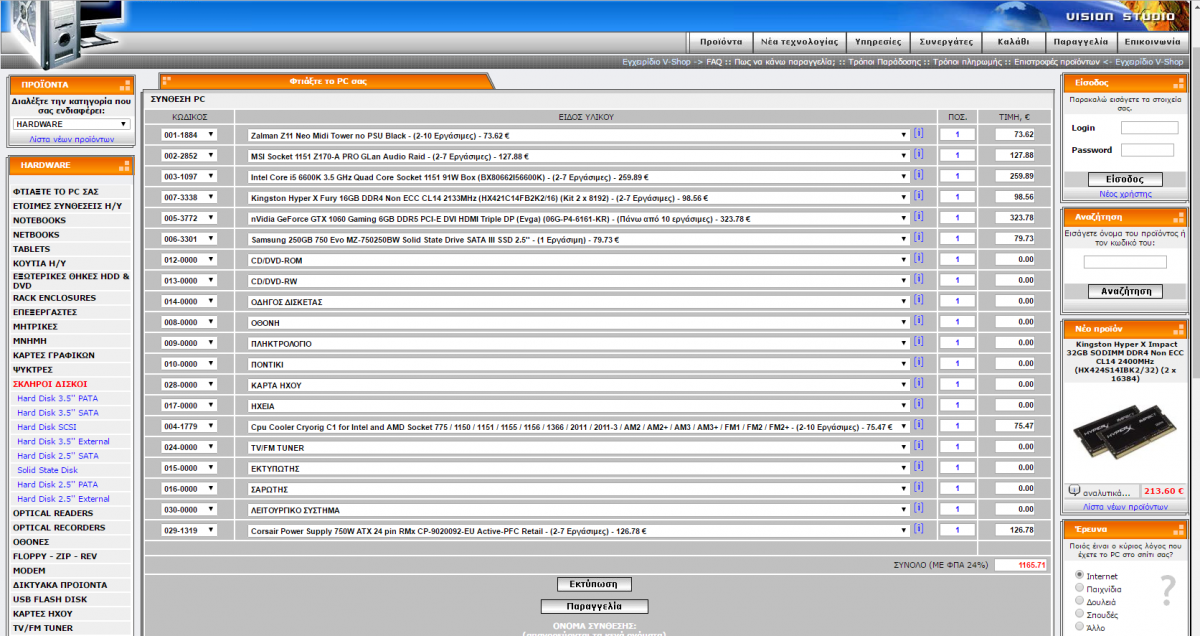Click the Αναζήτηση search button
Viewport: 1200px width, 636px height.
point(1125,292)
